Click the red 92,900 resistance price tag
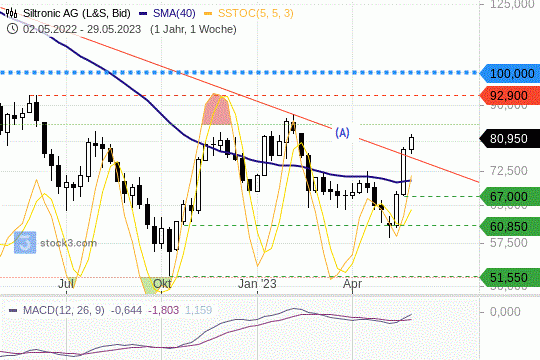 pyautogui.click(x=510, y=95)
